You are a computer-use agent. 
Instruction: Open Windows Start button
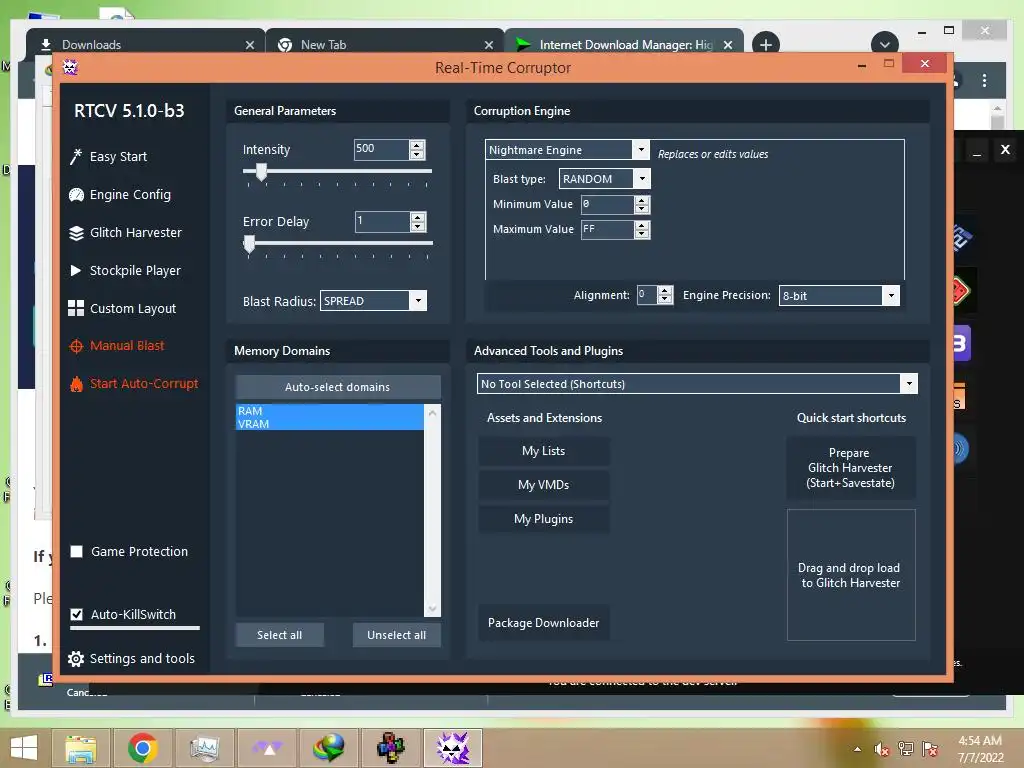point(24,748)
